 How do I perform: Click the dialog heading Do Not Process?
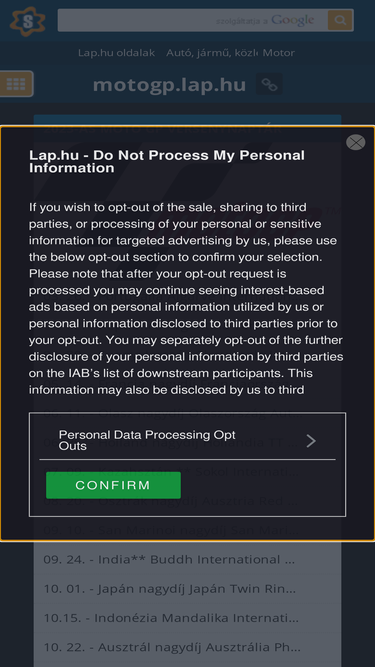(167, 162)
